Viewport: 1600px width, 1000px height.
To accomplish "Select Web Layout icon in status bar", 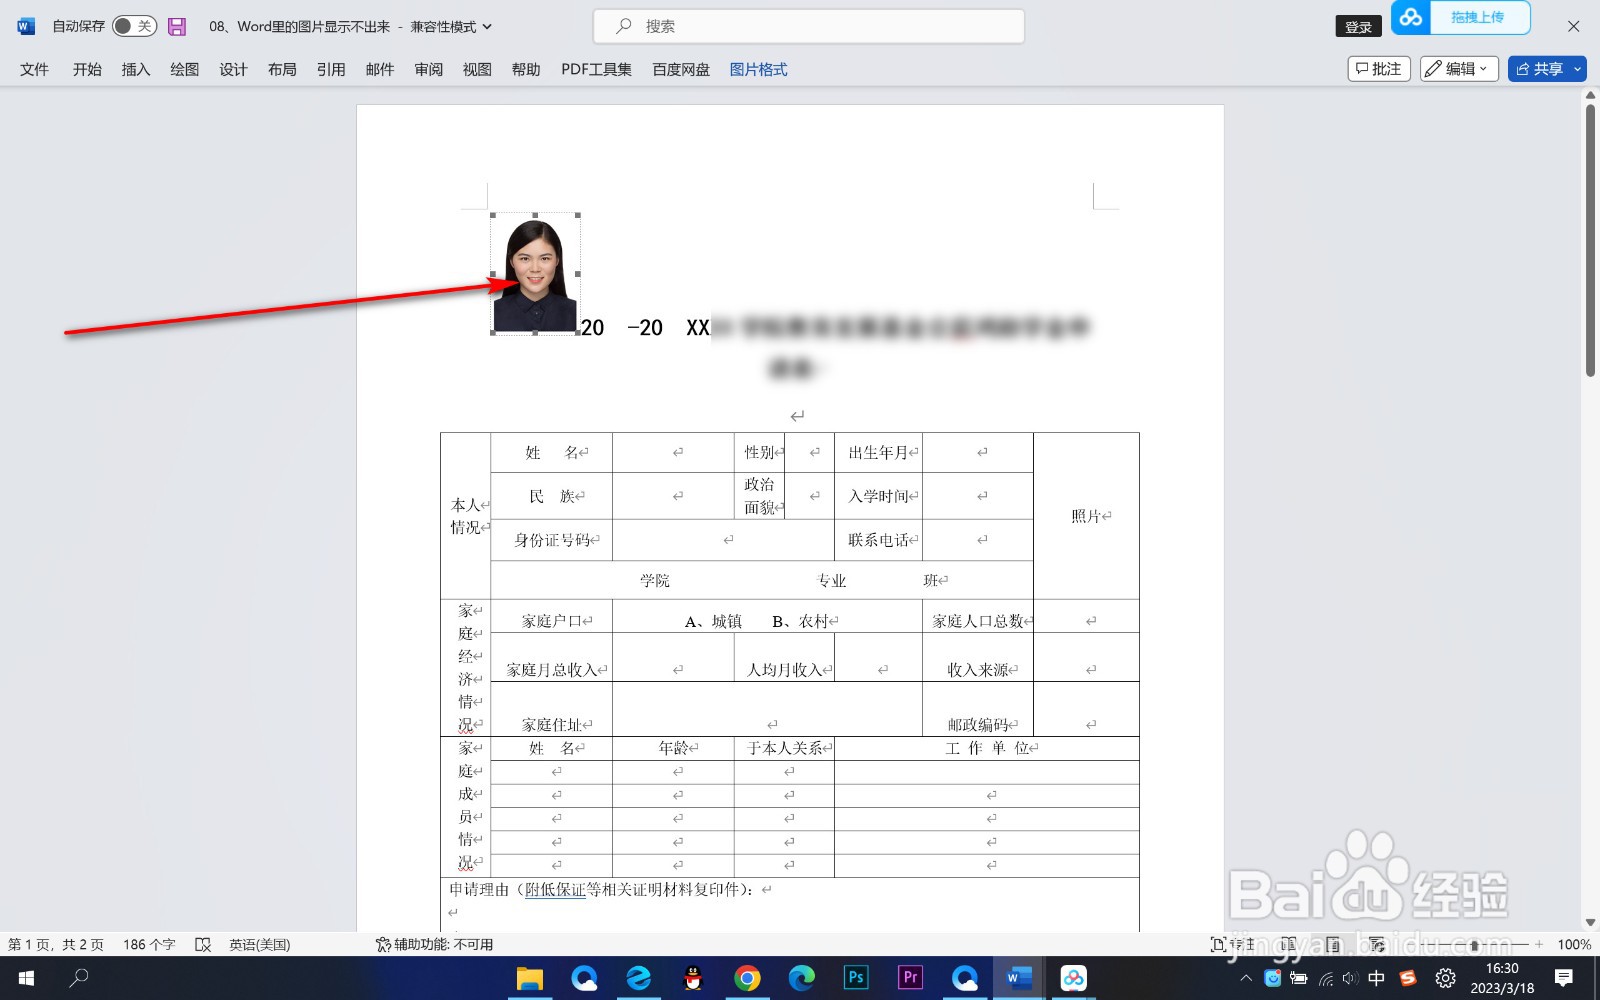I will [1377, 943].
